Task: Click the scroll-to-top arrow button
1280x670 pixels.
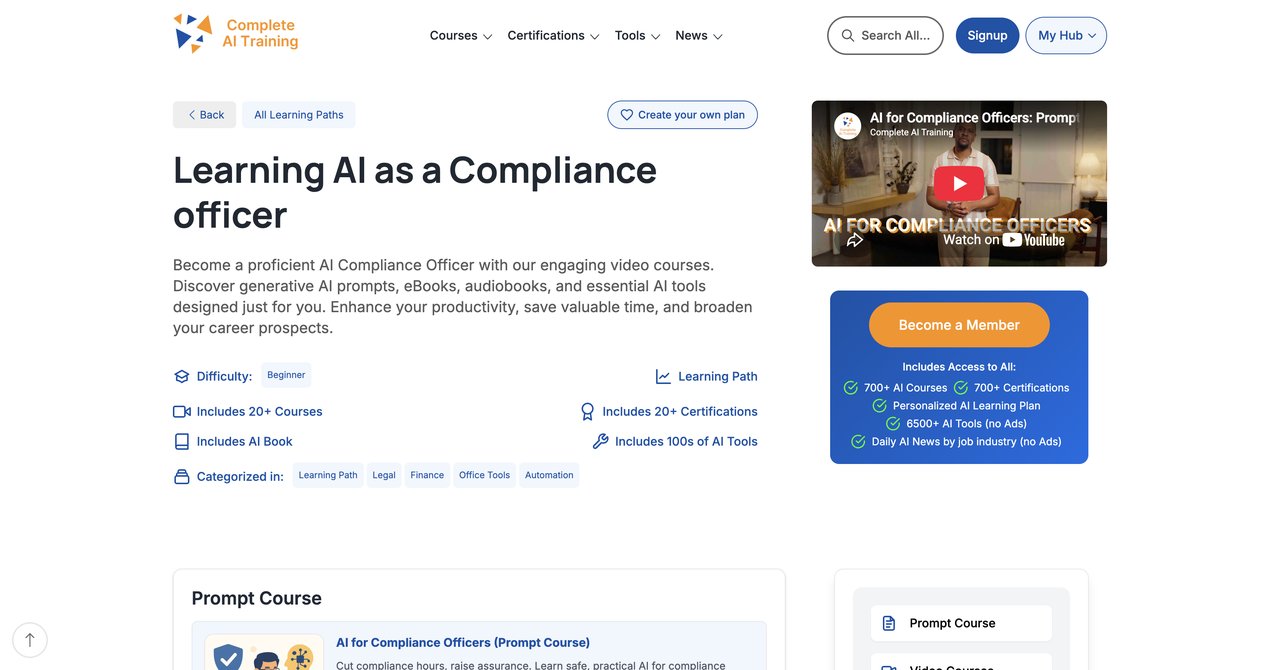Action: click(x=30, y=640)
